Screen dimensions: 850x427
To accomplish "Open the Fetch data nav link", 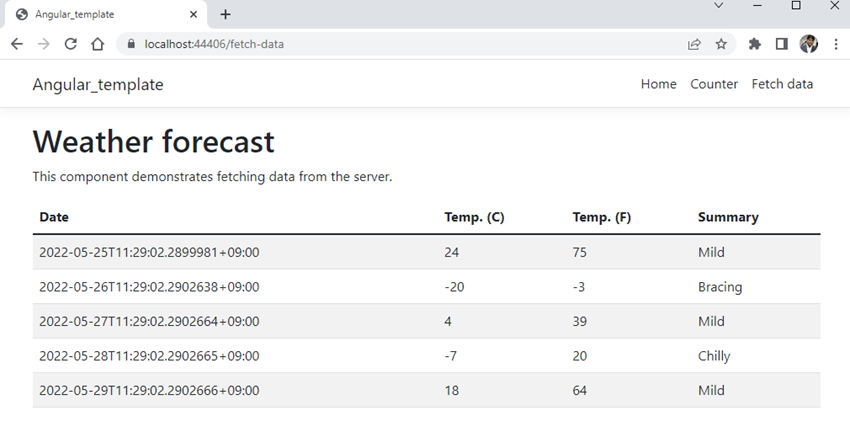I will point(782,84).
